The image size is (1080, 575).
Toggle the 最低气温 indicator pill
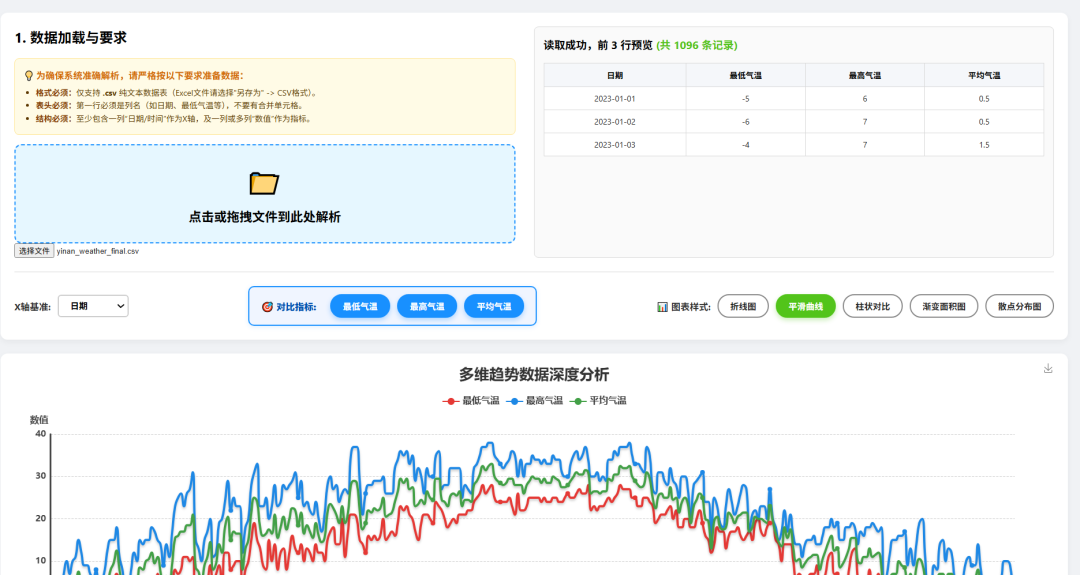click(x=360, y=306)
